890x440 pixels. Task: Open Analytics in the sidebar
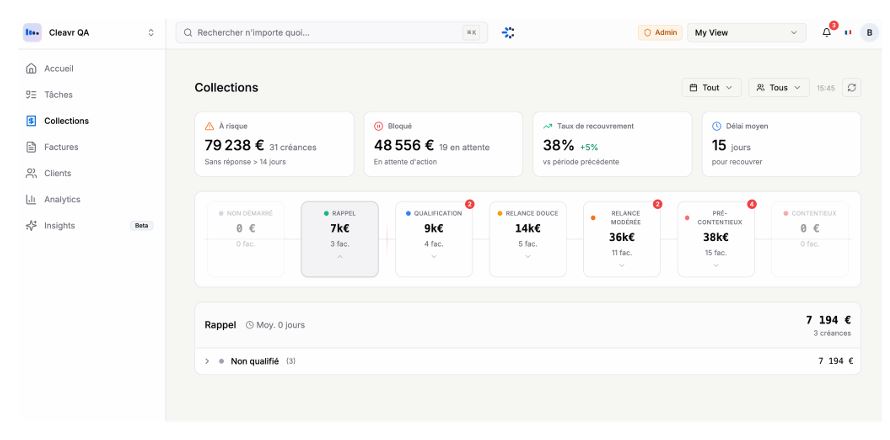click(x=60, y=199)
